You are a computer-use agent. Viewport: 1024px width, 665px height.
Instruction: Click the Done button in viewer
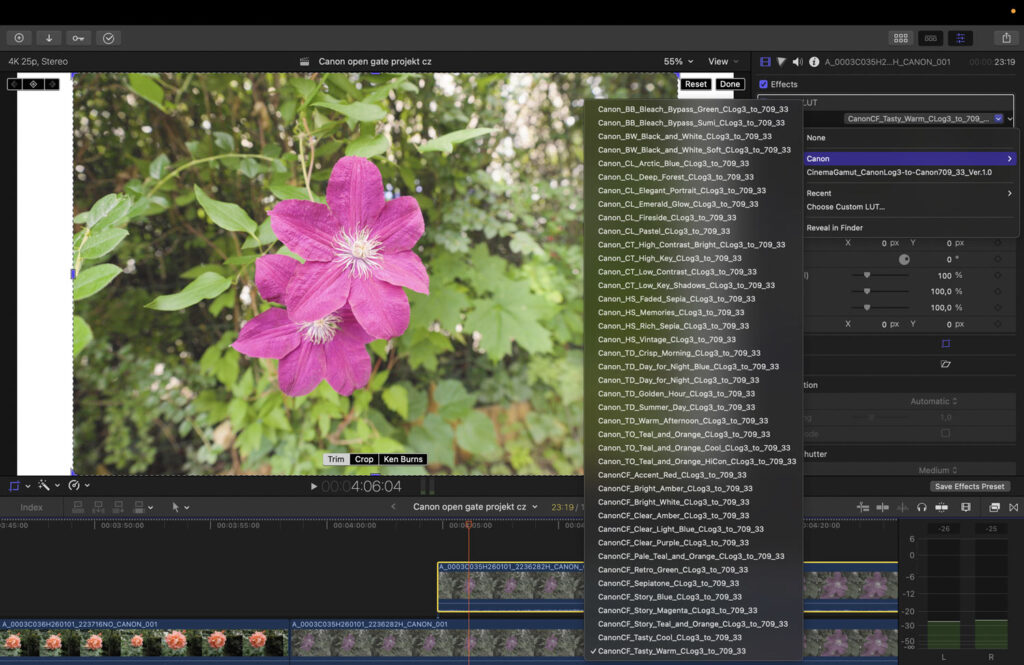point(729,84)
